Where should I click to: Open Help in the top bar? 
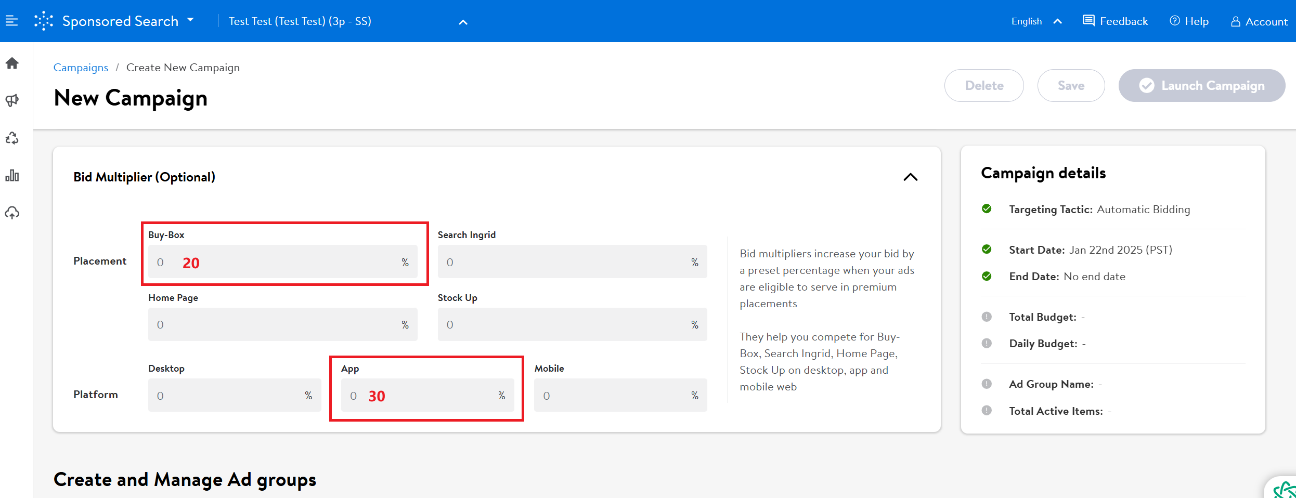click(1189, 21)
